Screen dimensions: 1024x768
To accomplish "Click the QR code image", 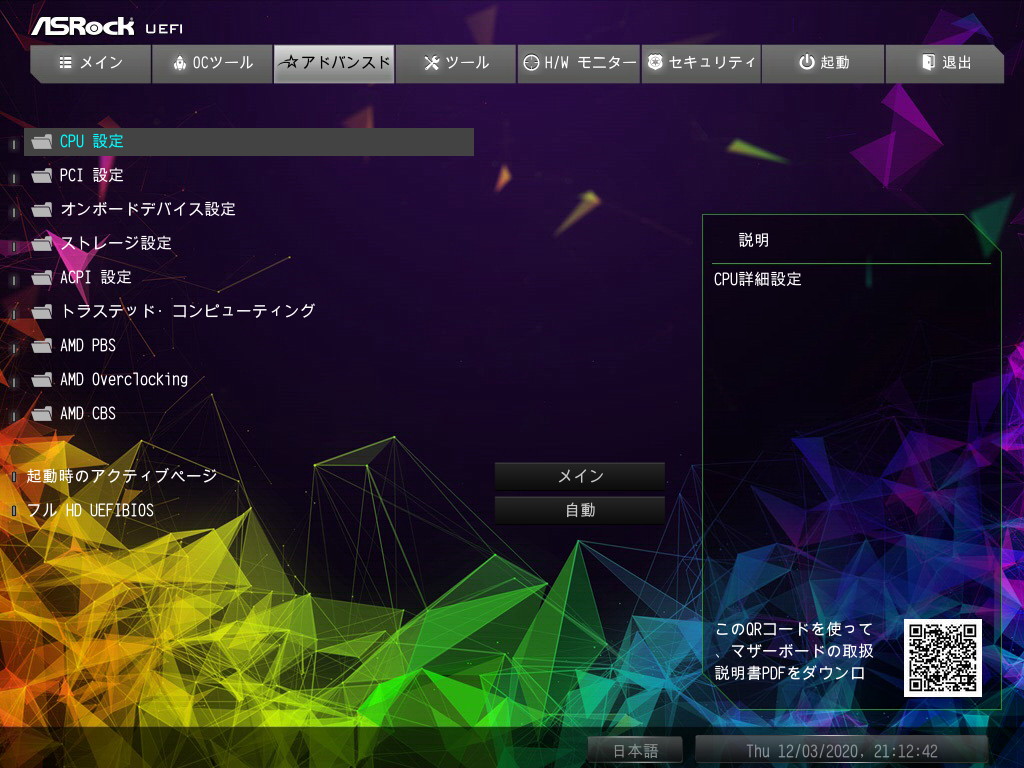I will 942,658.
